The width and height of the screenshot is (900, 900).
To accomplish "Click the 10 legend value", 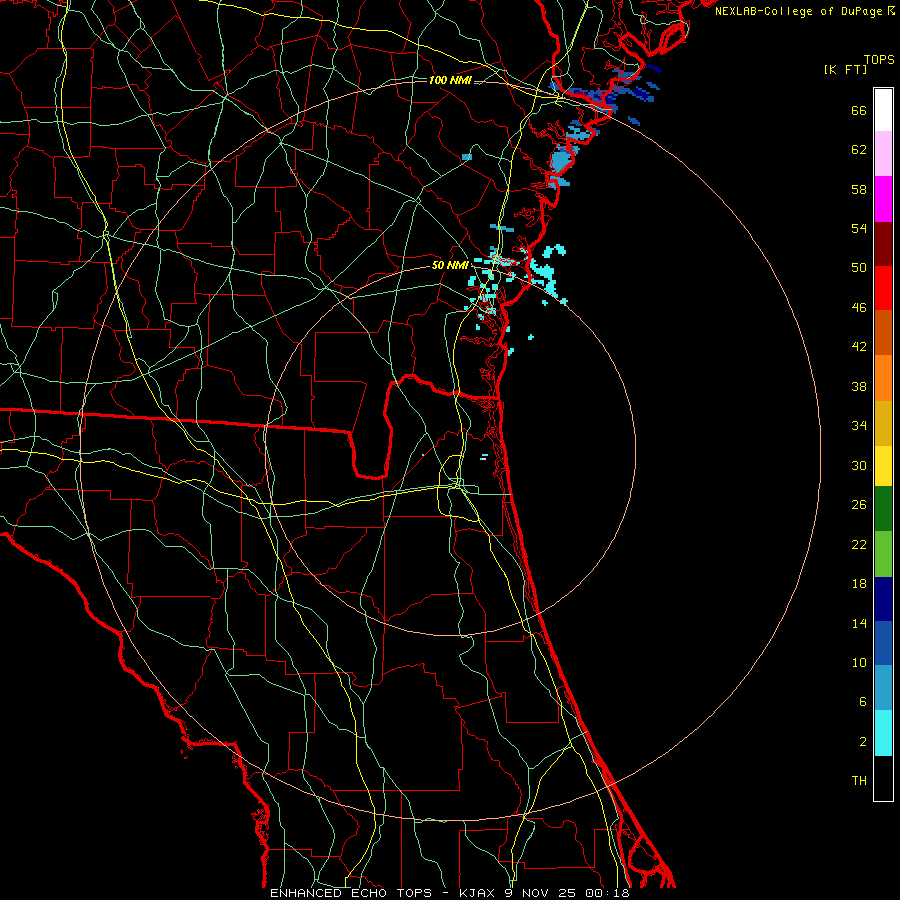I will 859,662.
